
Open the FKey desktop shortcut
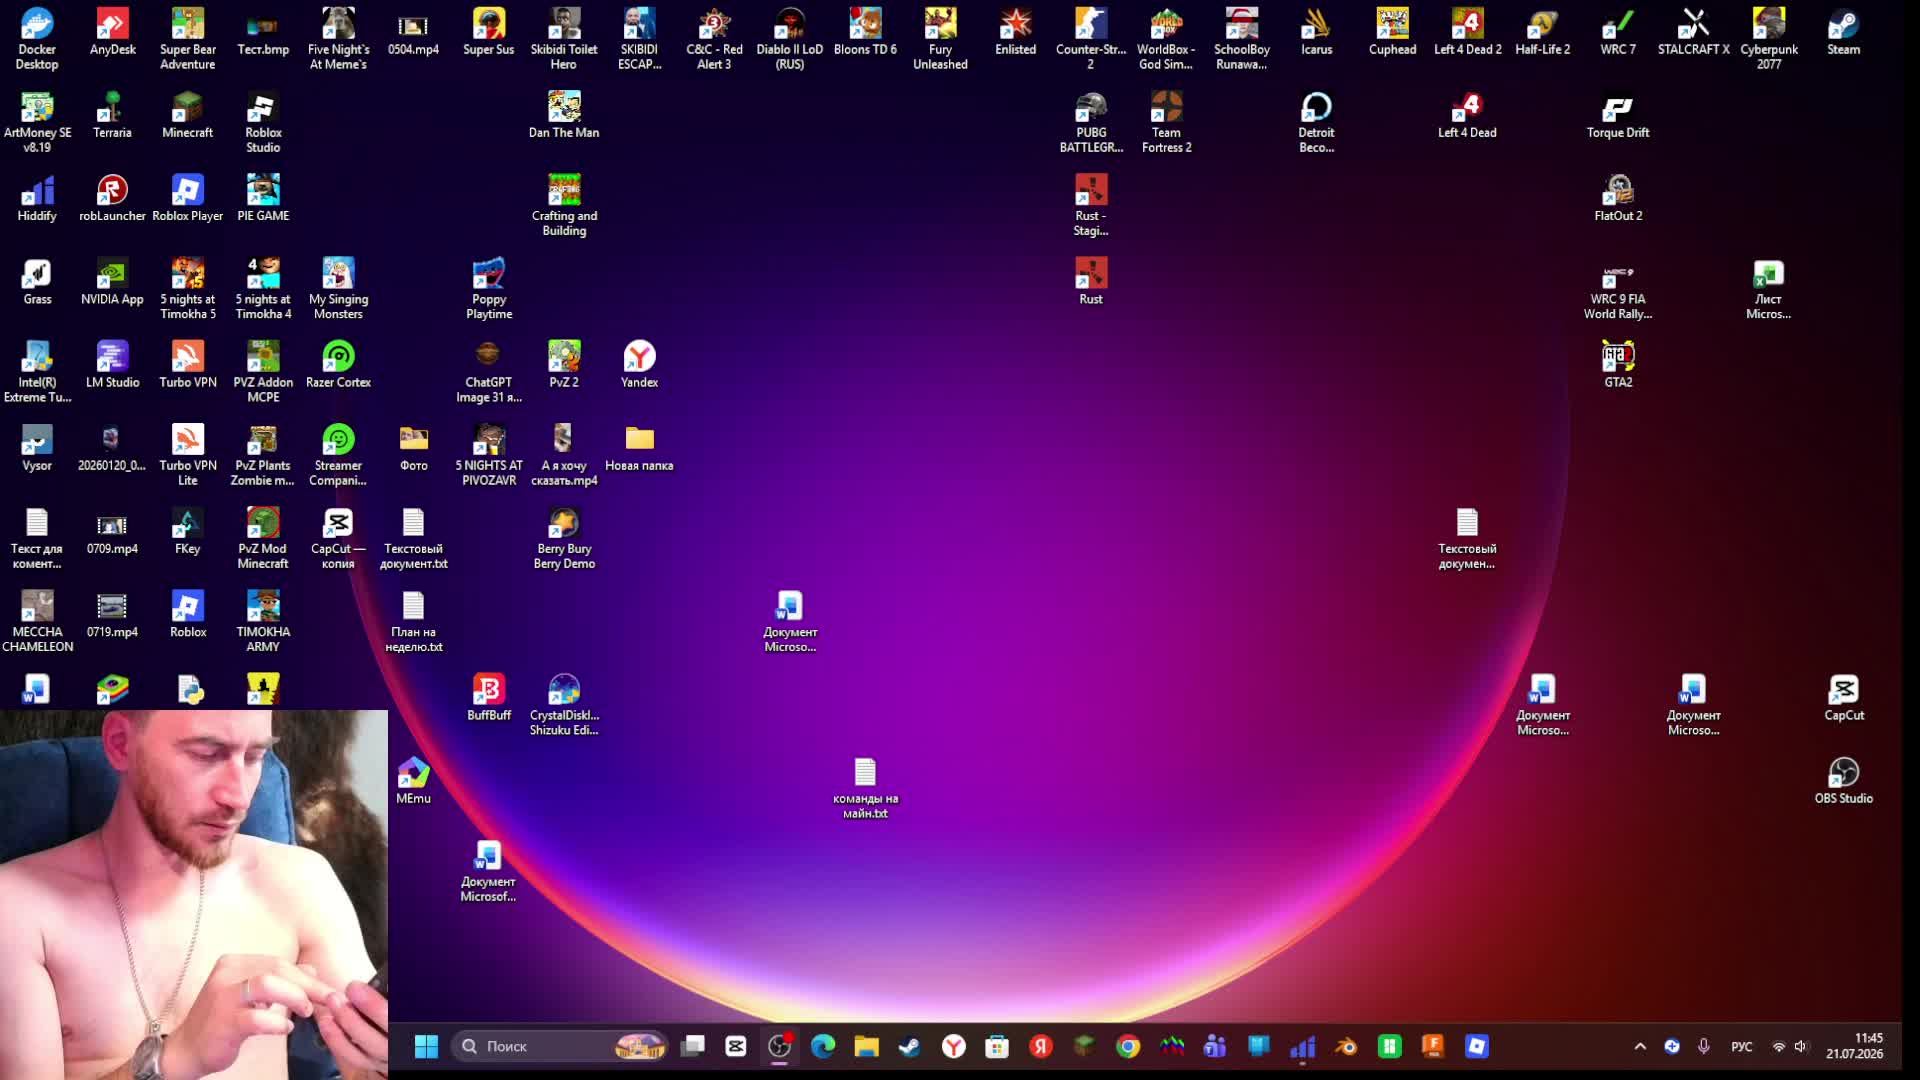pyautogui.click(x=188, y=530)
